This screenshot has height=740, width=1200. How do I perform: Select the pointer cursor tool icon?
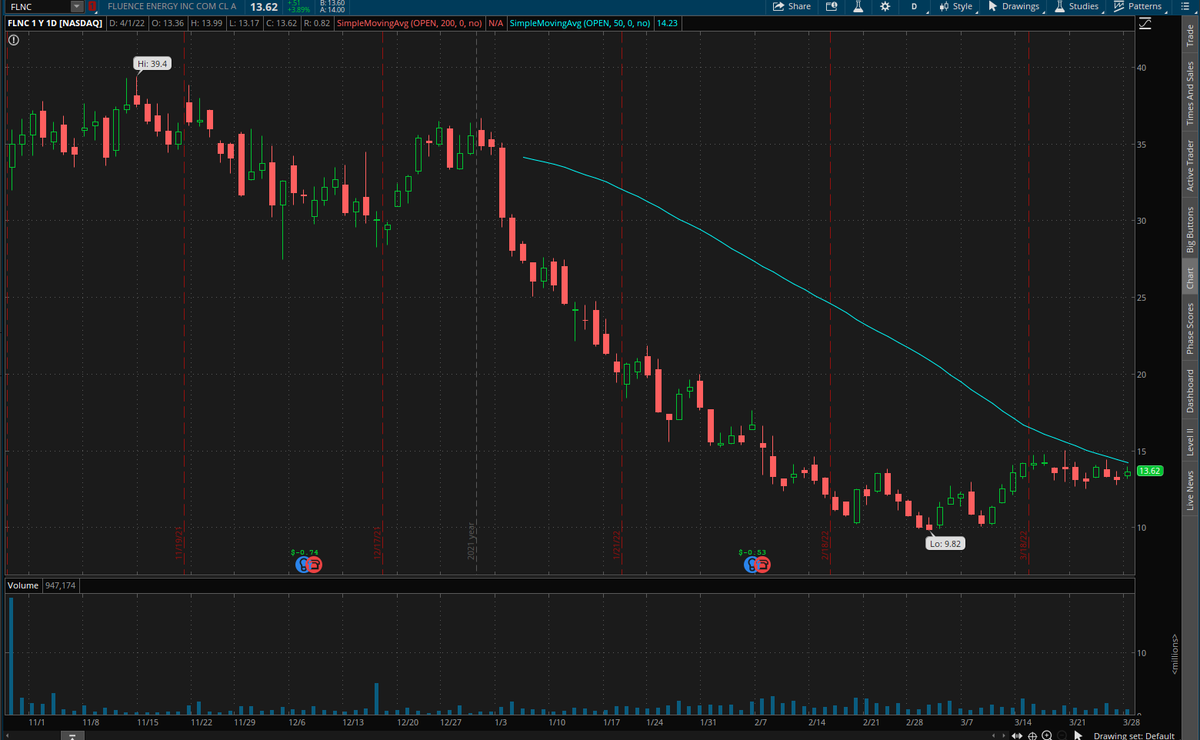click(1079, 735)
